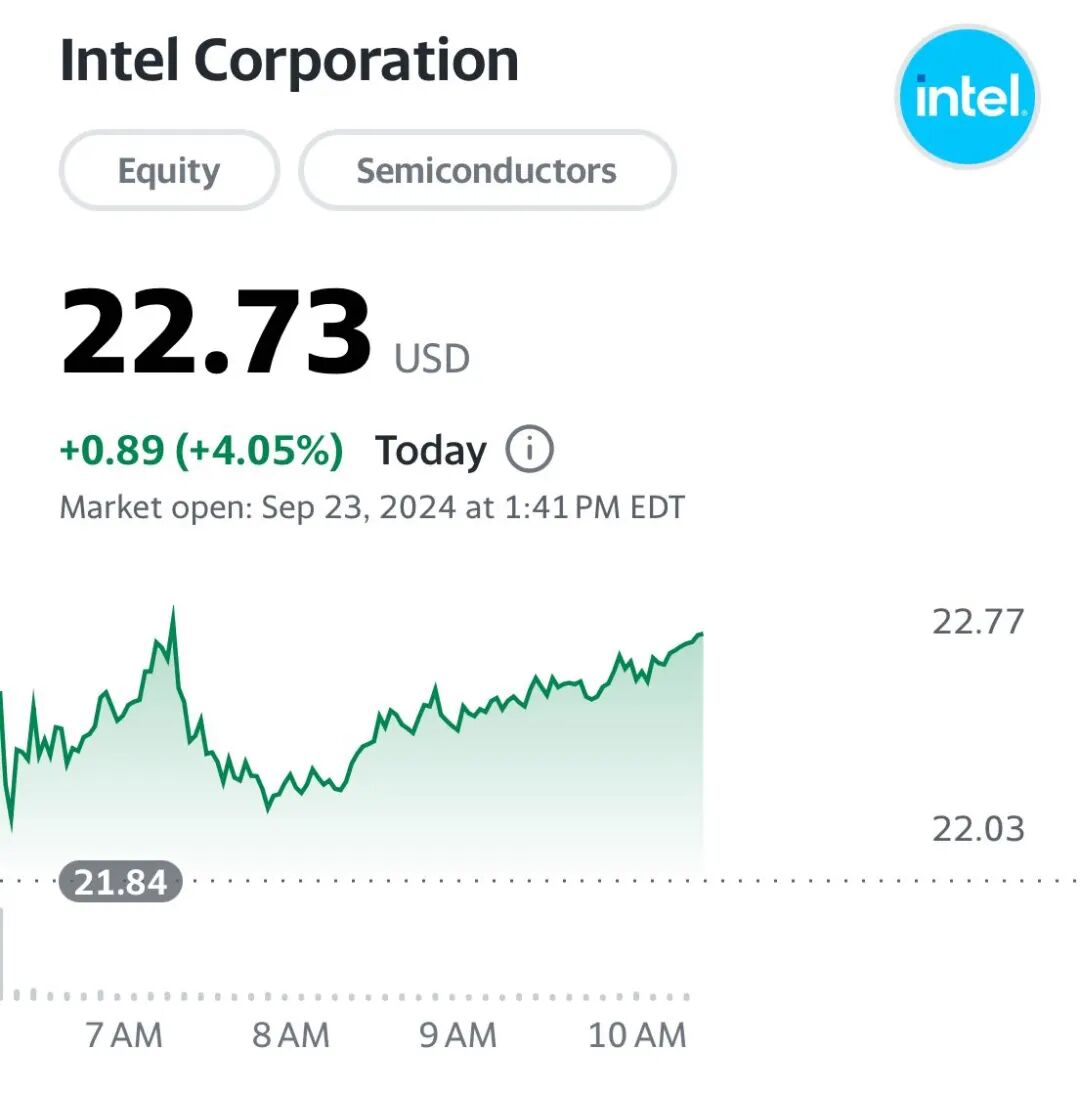Click the 7 AM time axis label
This screenshot has height=1093, width=1080.
point(124,1035)
